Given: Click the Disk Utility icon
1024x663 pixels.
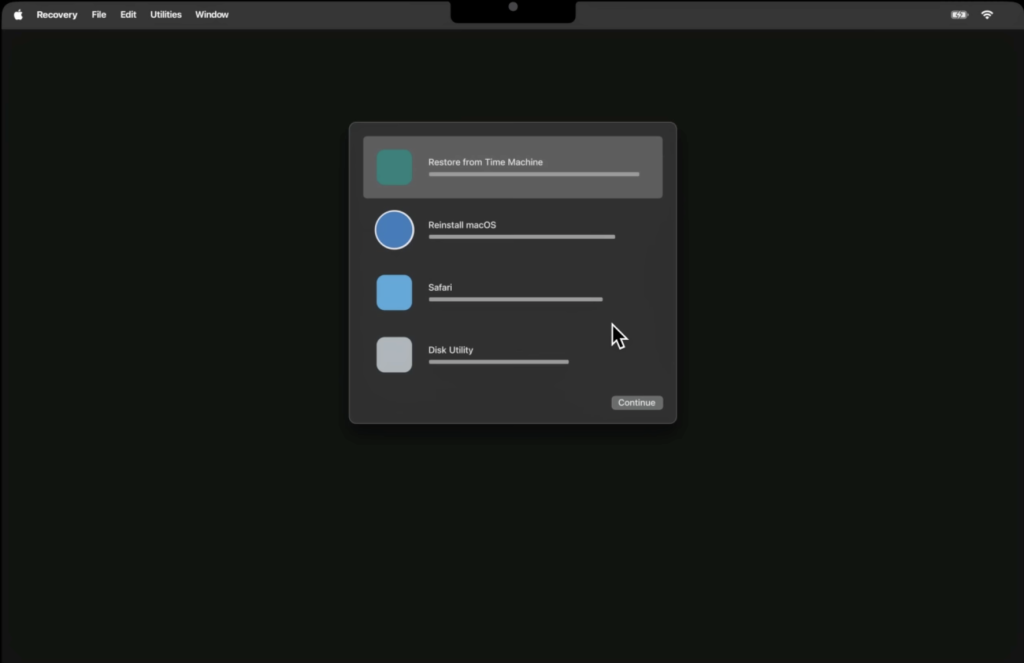Looking at the screenshot, I should [x=394, y=354].
